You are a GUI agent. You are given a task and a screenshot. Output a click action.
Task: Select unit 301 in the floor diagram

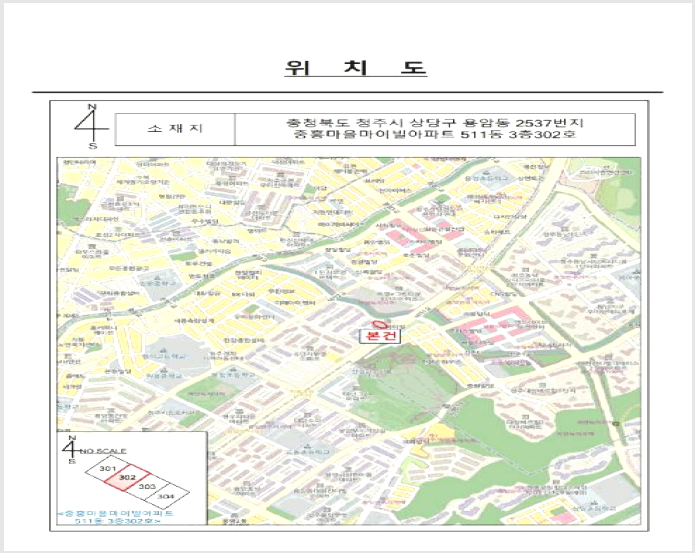click(108, 469)
